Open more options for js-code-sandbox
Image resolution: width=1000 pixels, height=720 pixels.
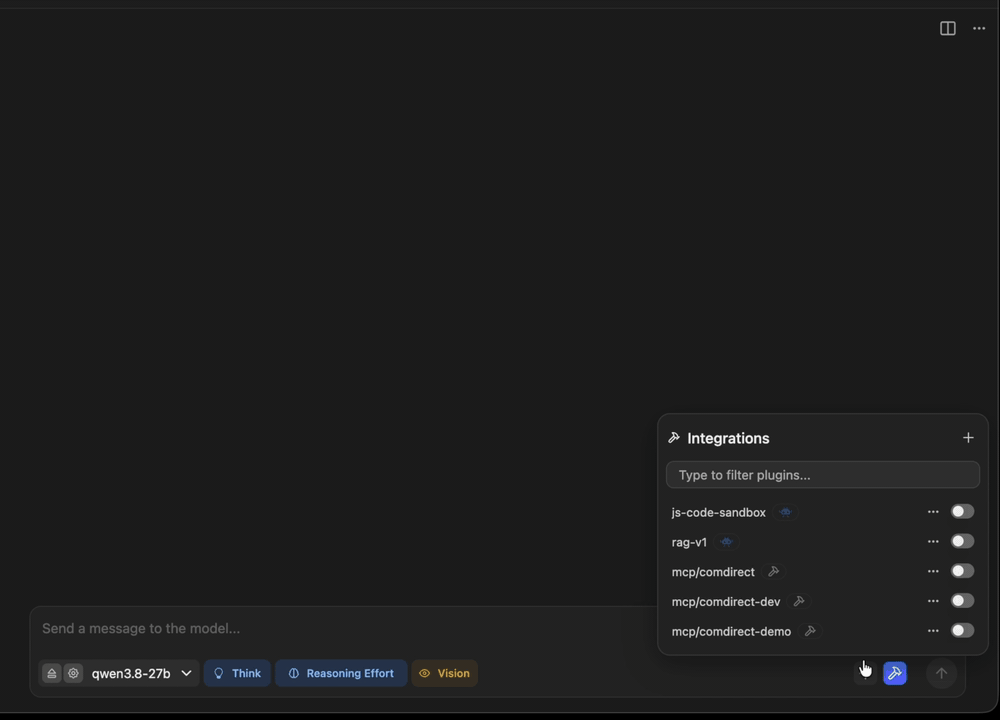click(x=933, y=512)
